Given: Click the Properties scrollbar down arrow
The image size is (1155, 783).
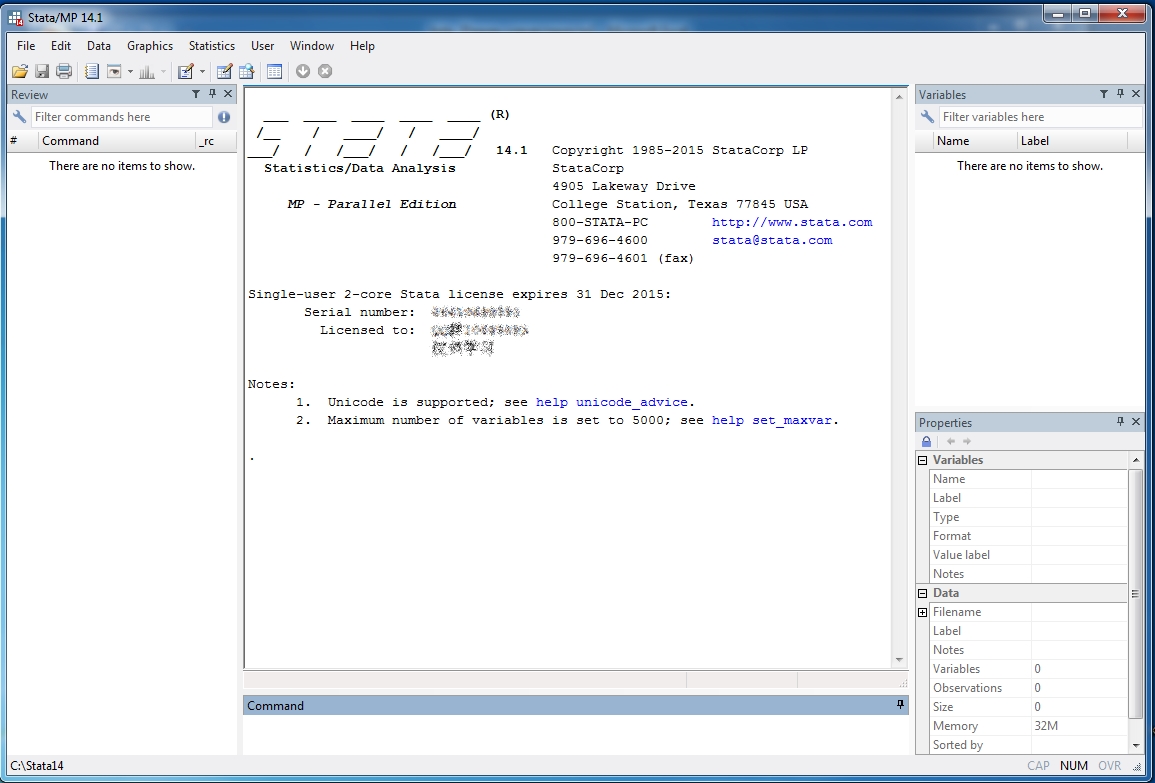Looking at the screenshot, I should pyautogui.click(x=1136, y=745).
